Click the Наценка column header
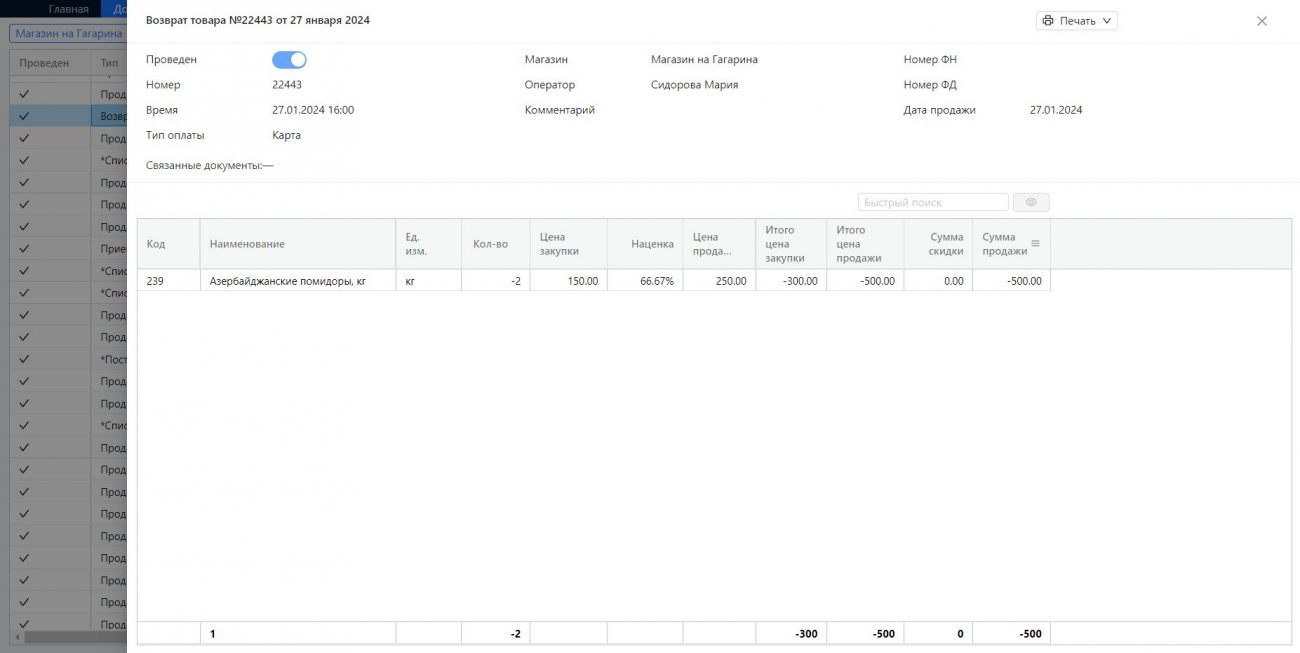 pos(652,244)
